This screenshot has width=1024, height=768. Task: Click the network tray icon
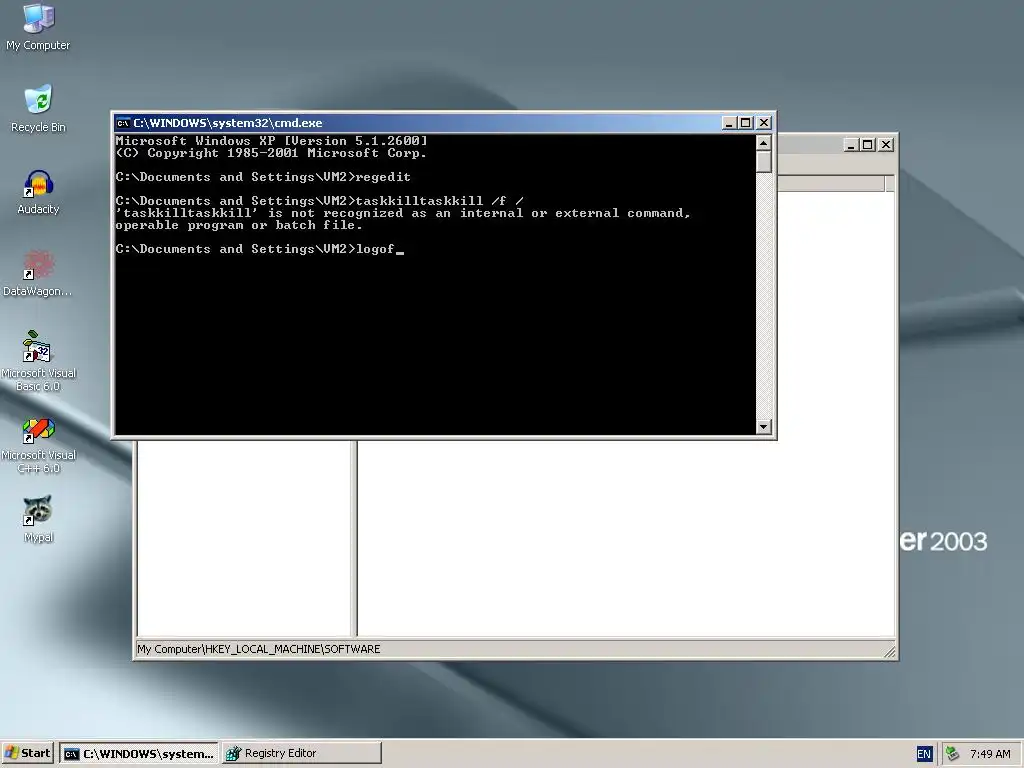[x=952, y=754]
